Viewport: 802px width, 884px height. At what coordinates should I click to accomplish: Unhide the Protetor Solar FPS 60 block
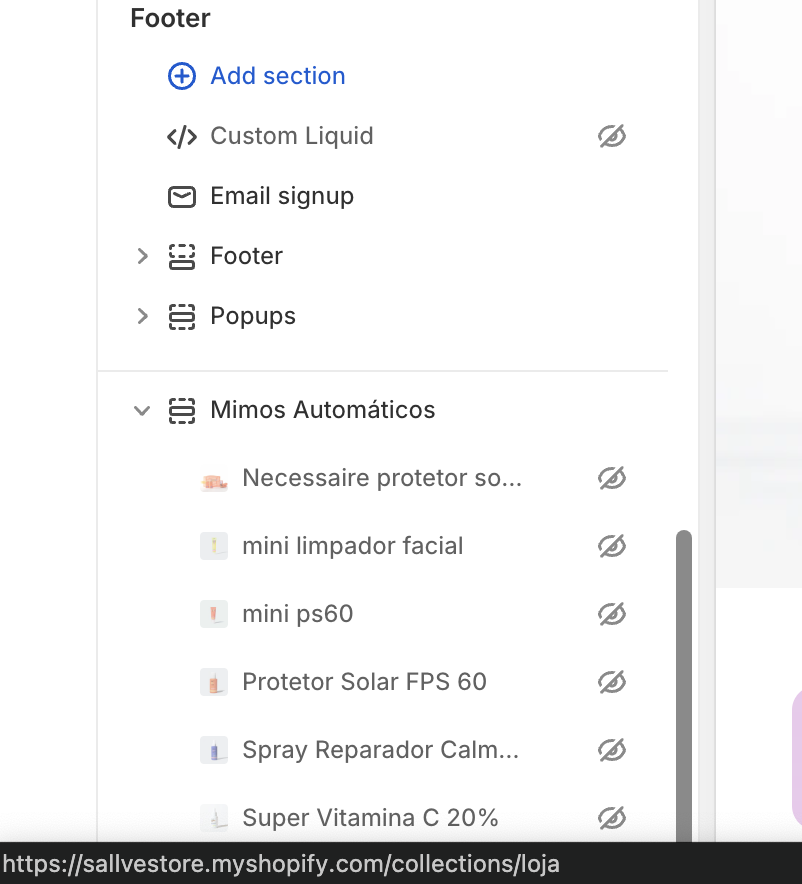[x=612, y=682]
